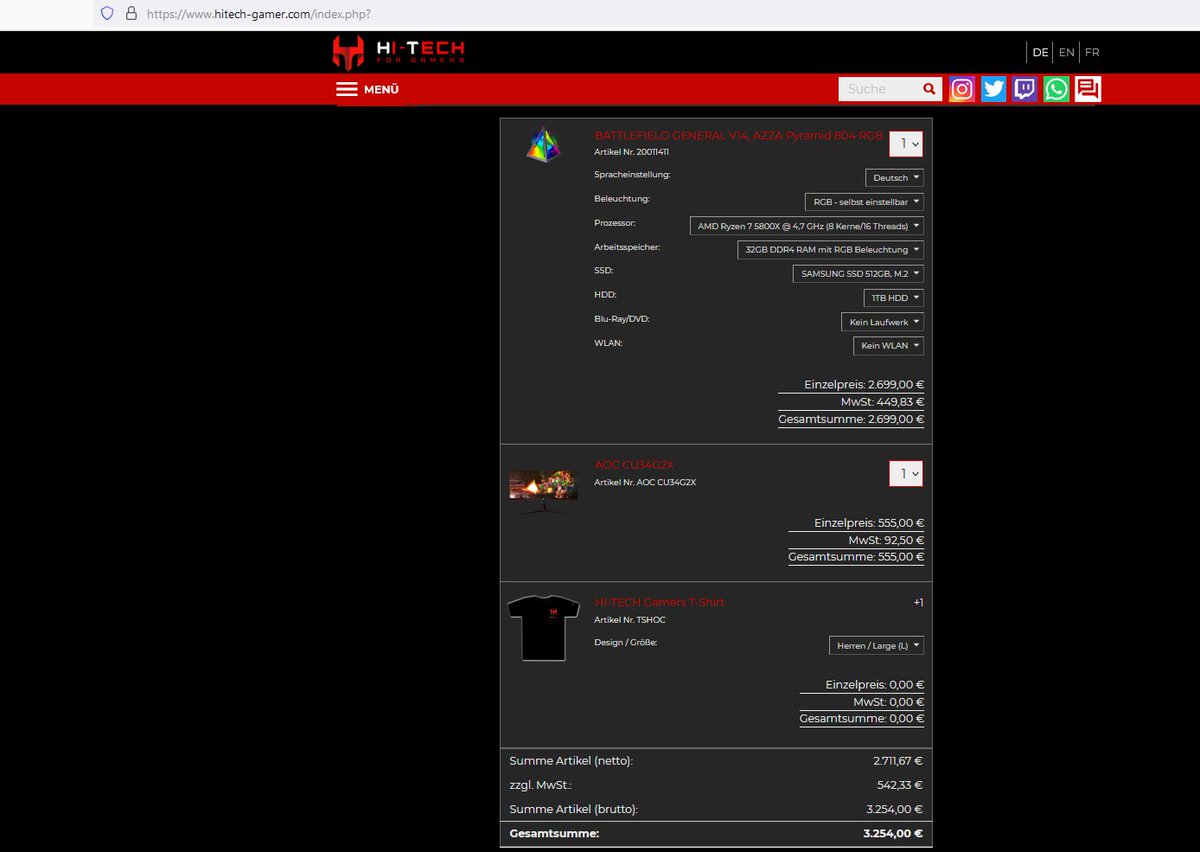Viewport: 1200px width, 852px height.
Task: Click 'Artikel Nr. 20011411' text
Action: pyautogui.click(x=631, y=152)
